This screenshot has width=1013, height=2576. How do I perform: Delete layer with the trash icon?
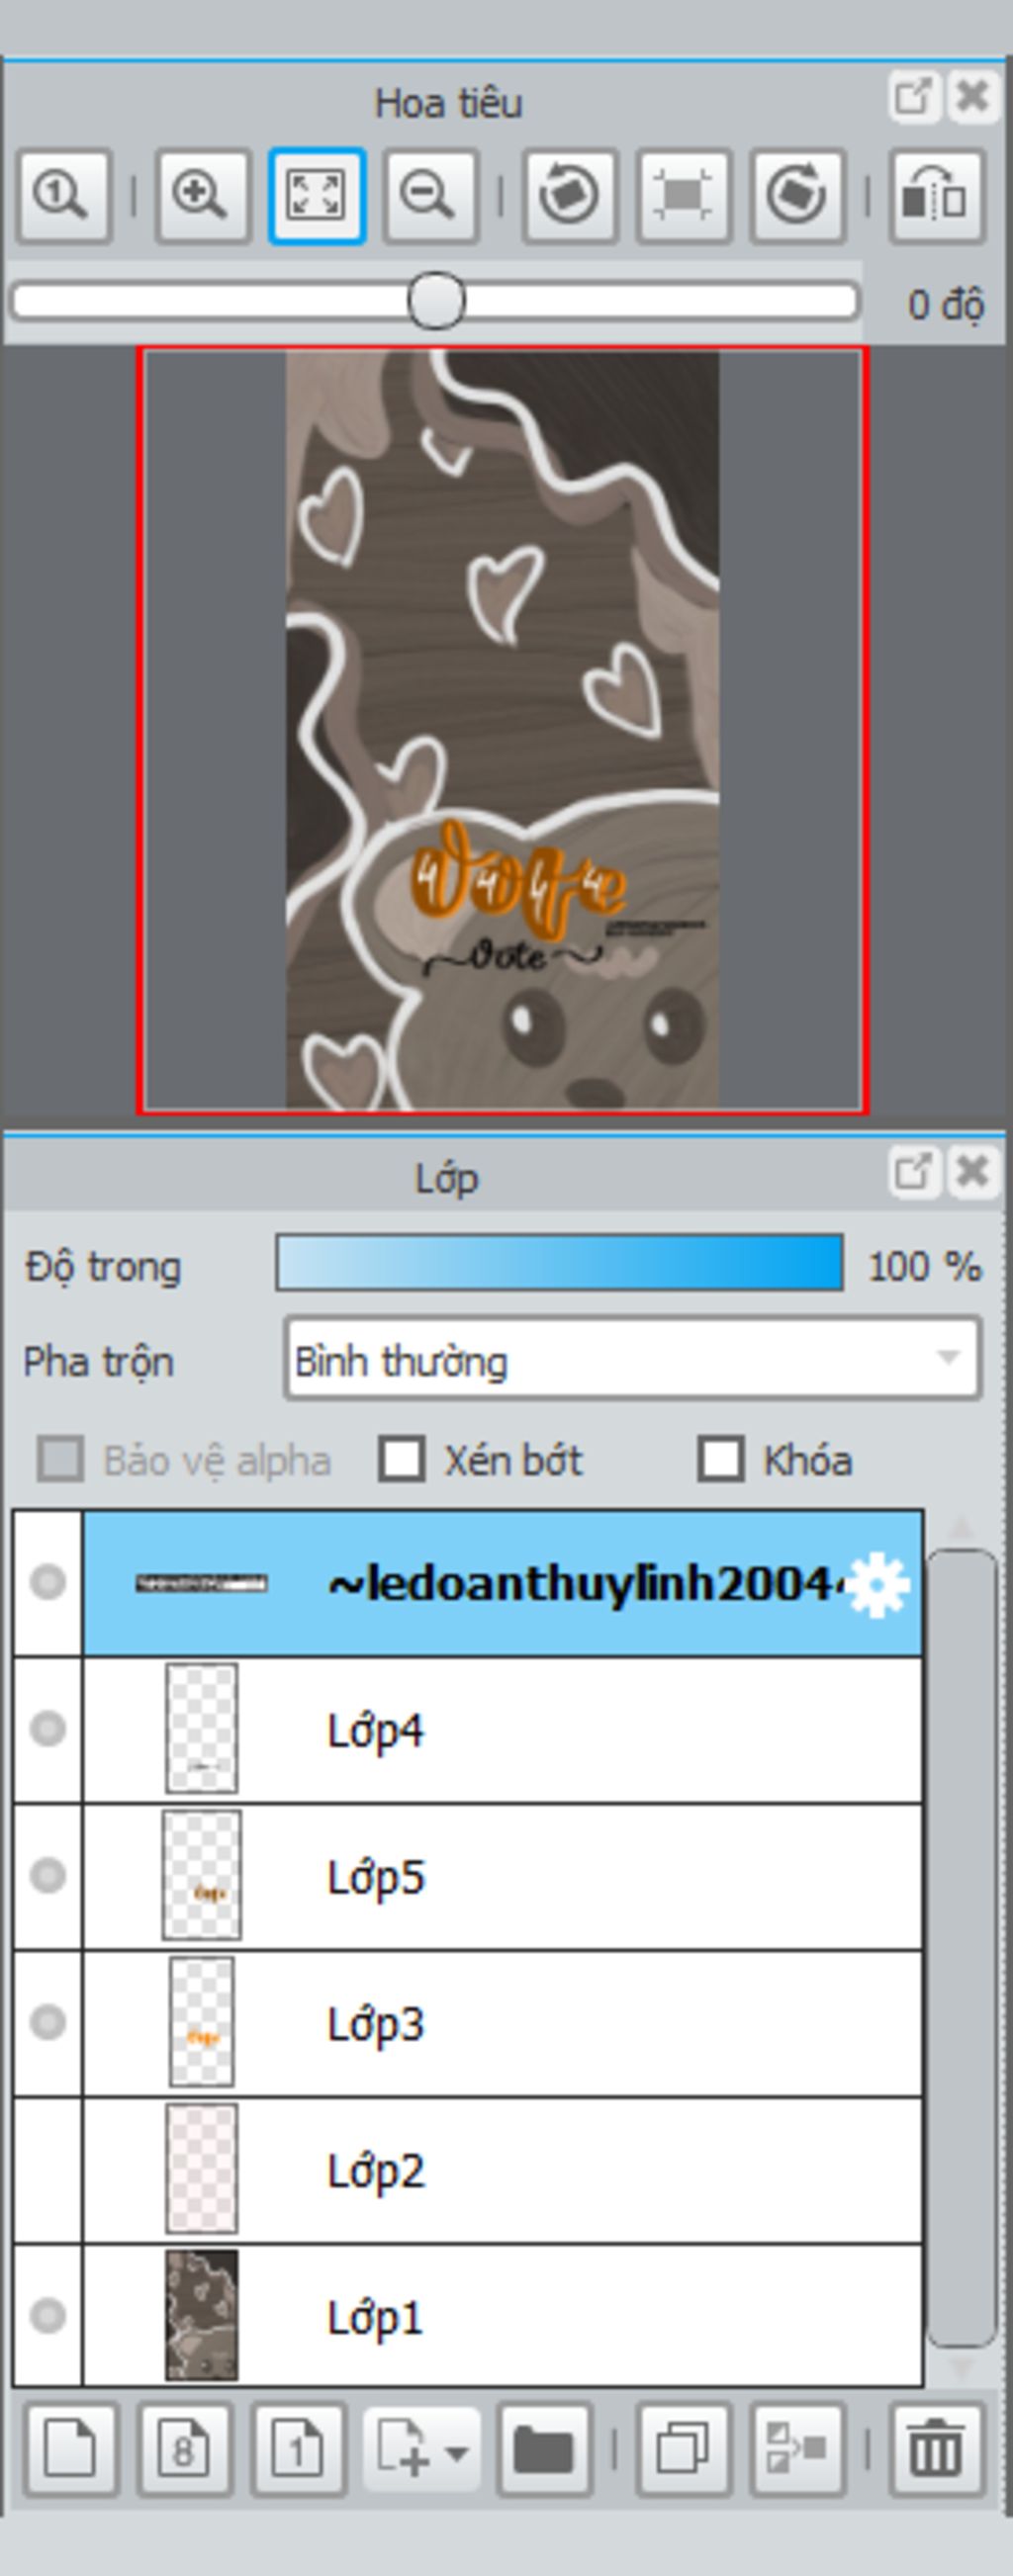coord(936,2449)
